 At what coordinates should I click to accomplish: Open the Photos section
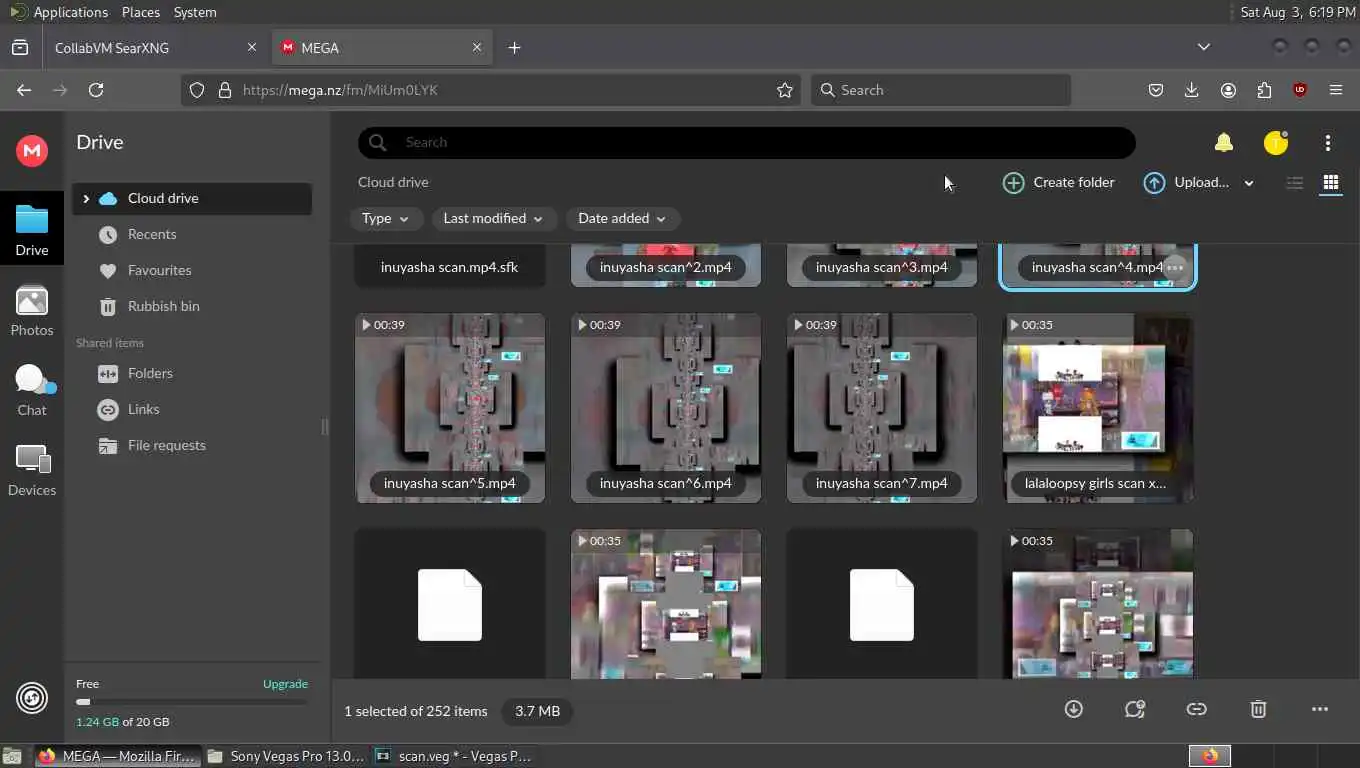32,311
